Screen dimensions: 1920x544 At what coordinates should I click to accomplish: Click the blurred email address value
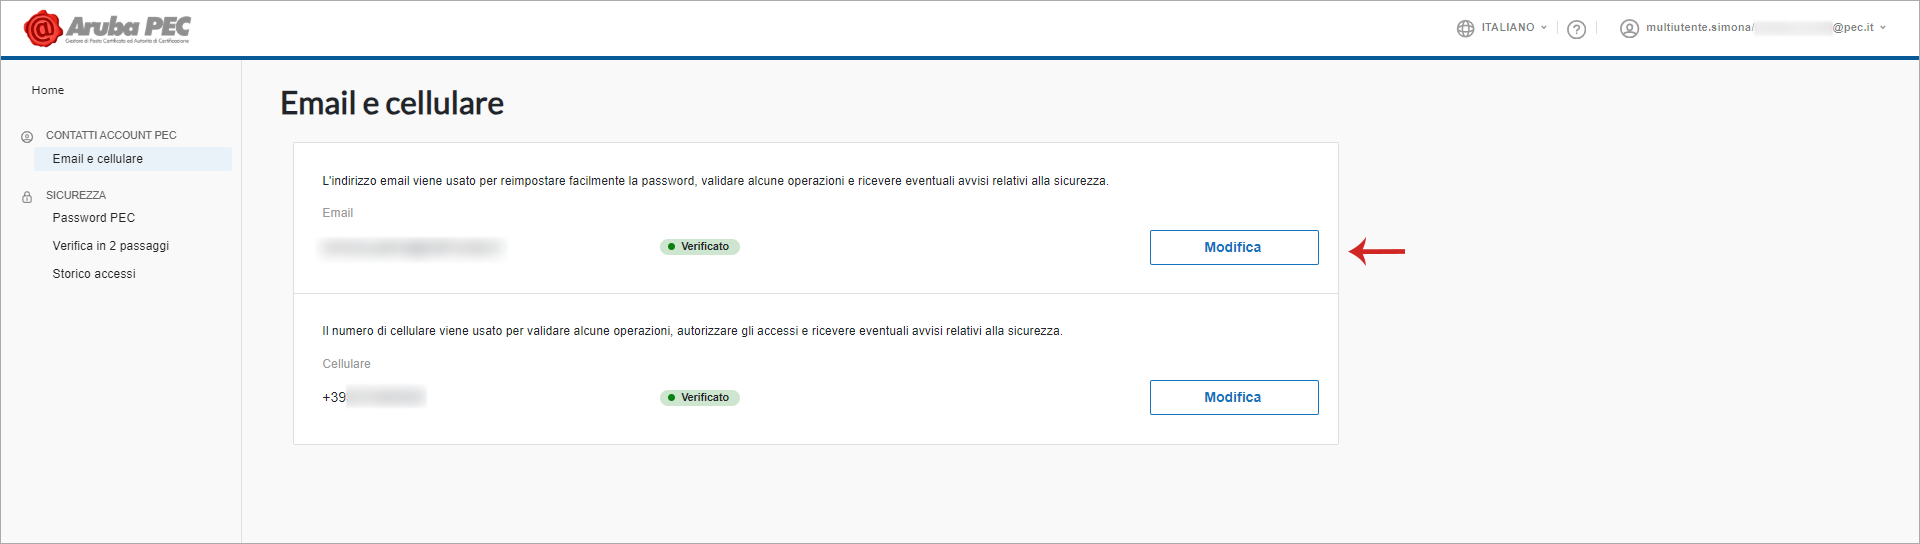click(x=411, y=247)
